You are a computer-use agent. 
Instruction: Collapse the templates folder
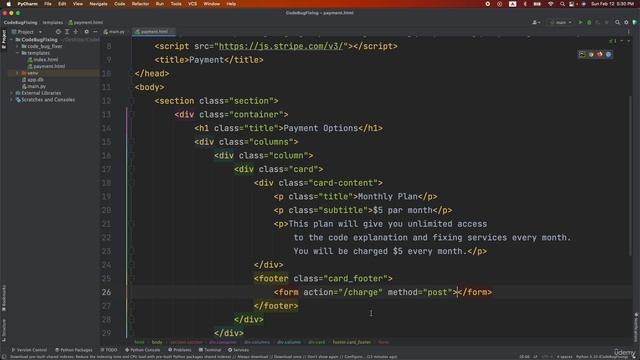pos(18,53)
